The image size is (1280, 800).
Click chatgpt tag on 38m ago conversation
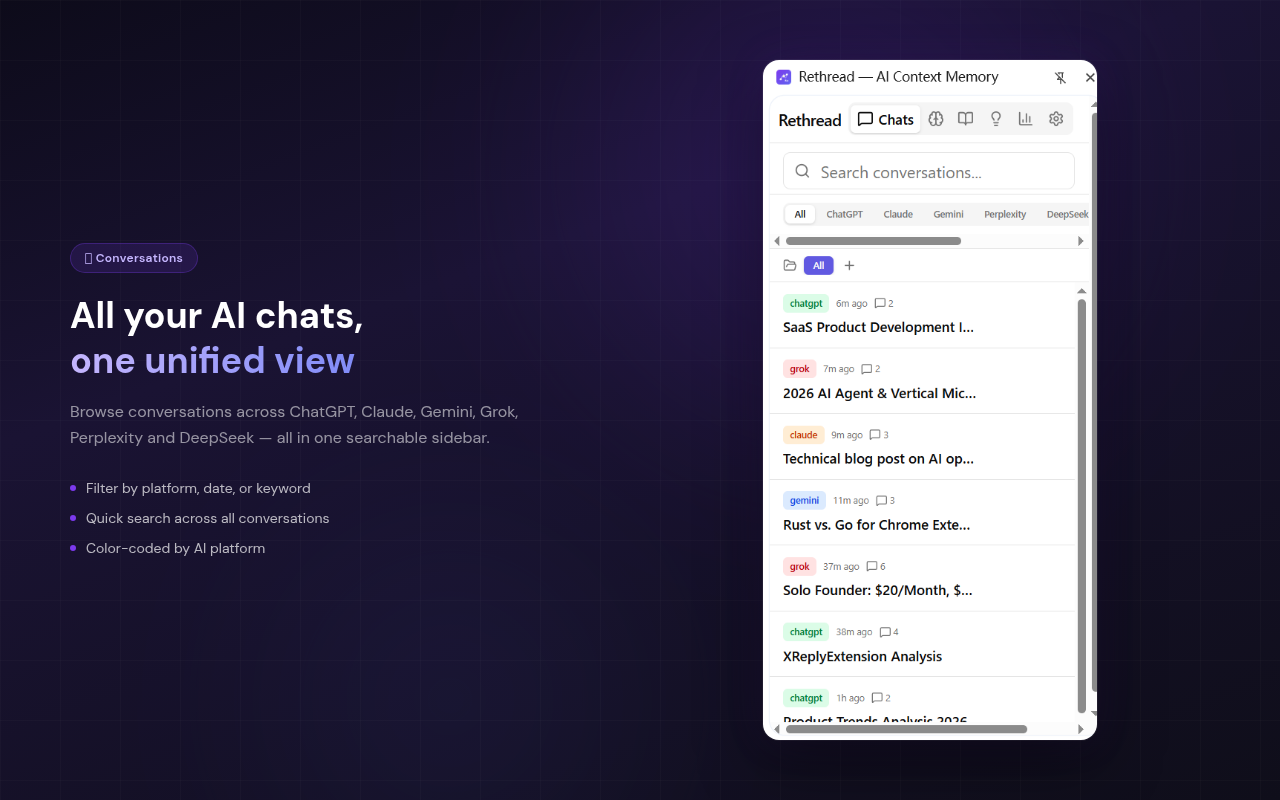pos(806,632)
